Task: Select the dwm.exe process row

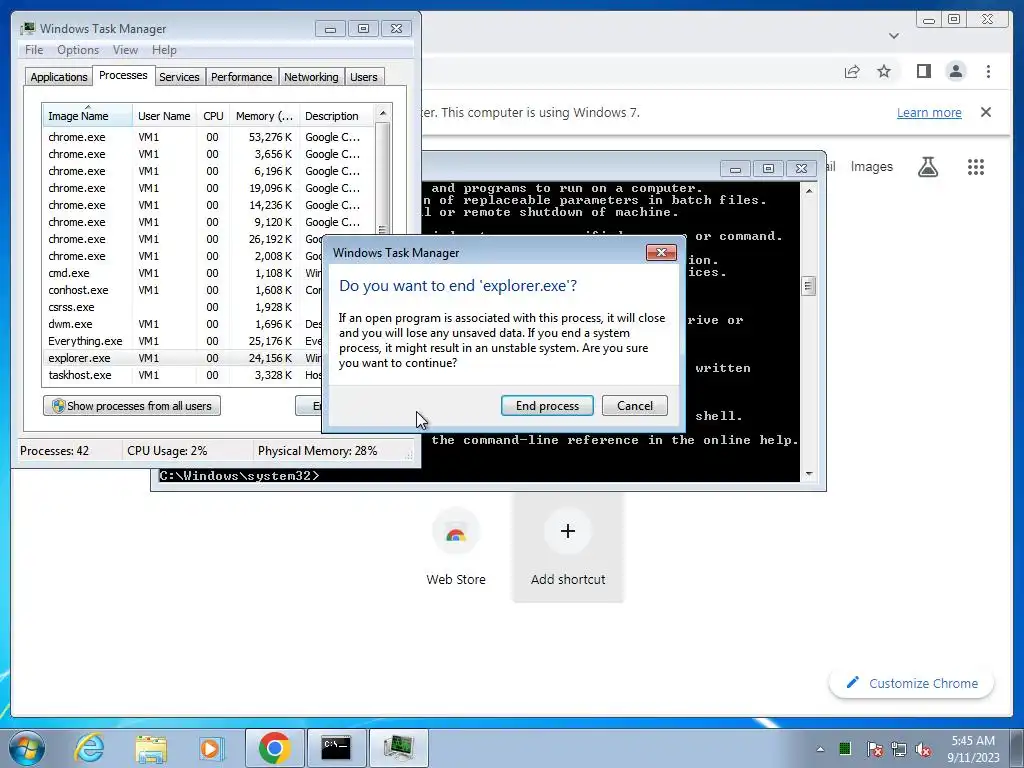Action: 182,324
